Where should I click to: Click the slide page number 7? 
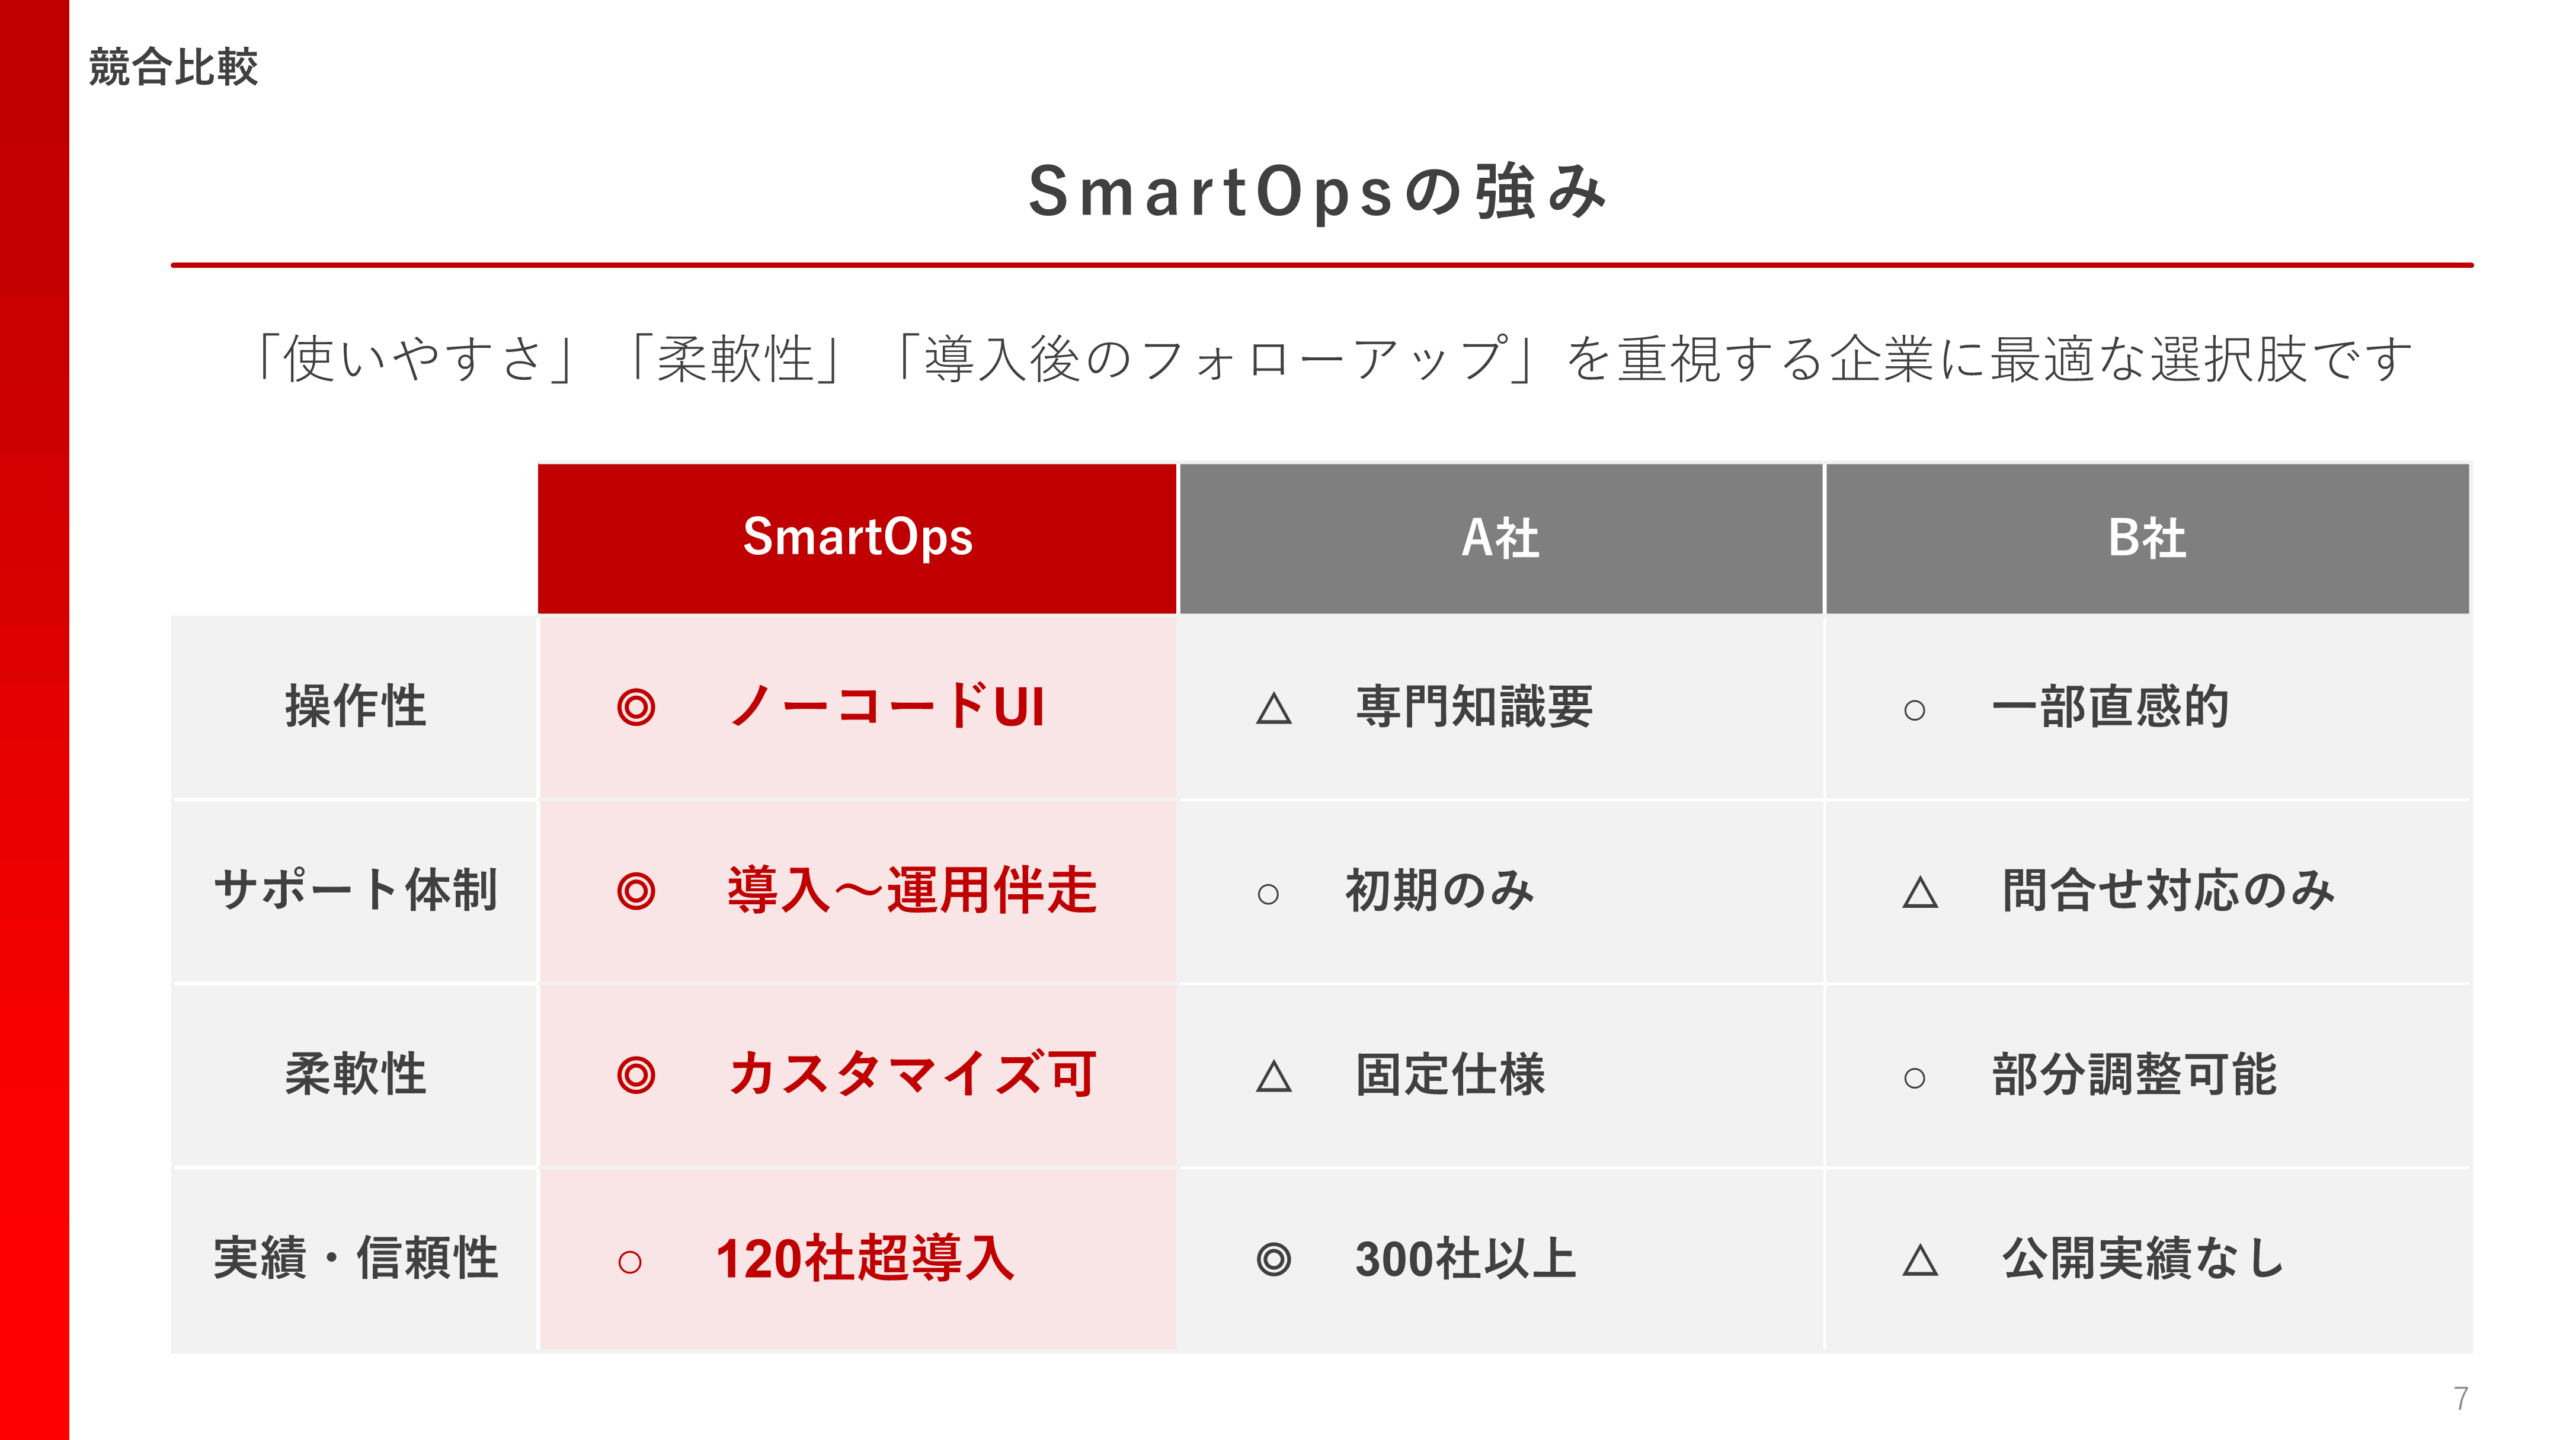[x=2461, y=1398]
